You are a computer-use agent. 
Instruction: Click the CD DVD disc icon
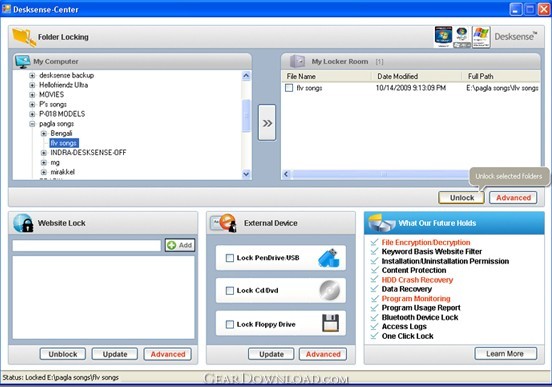pos(330,290)
